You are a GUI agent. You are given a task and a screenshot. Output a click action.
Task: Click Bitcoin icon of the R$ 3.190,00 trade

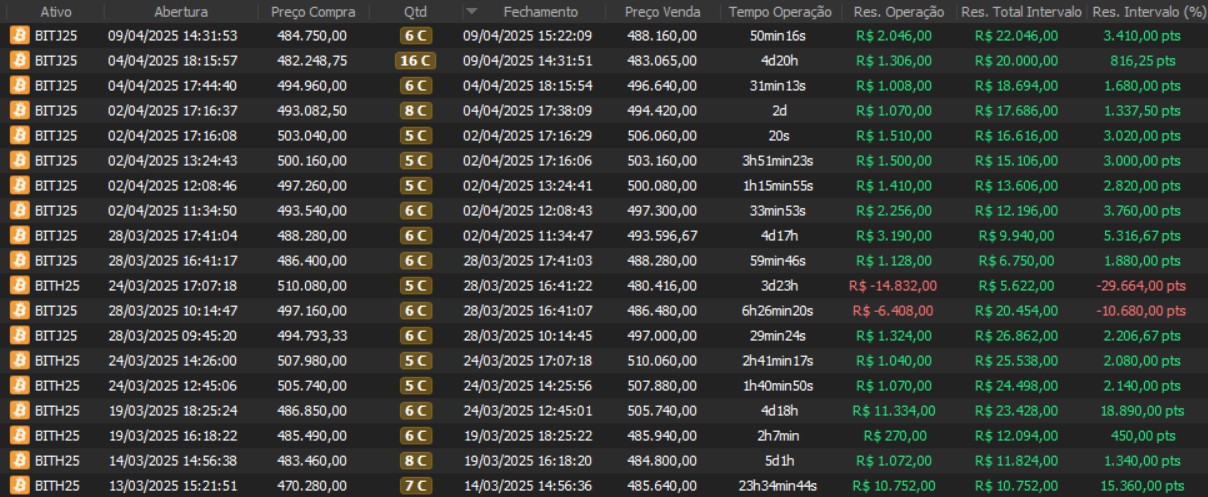coord(18,235)
